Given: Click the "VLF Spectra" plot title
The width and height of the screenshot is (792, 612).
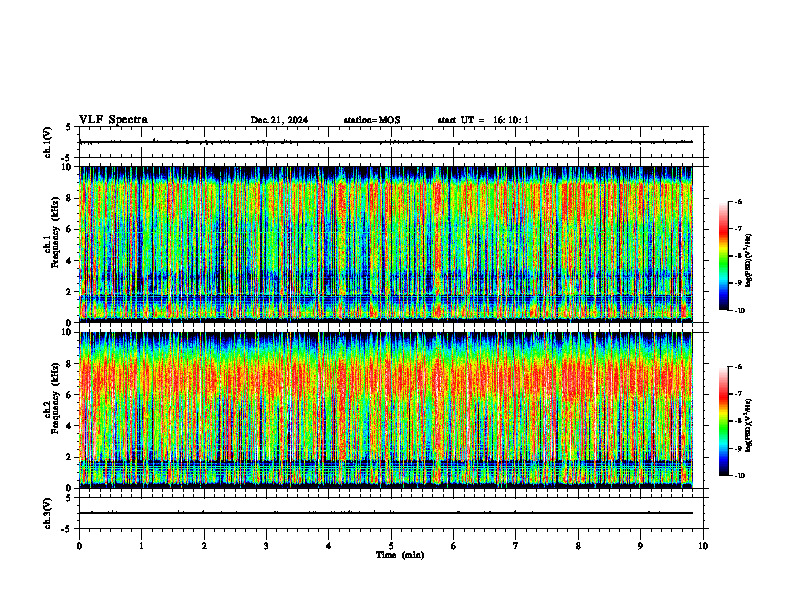Looking at the screenshot, I should click(x=113, y=120).
